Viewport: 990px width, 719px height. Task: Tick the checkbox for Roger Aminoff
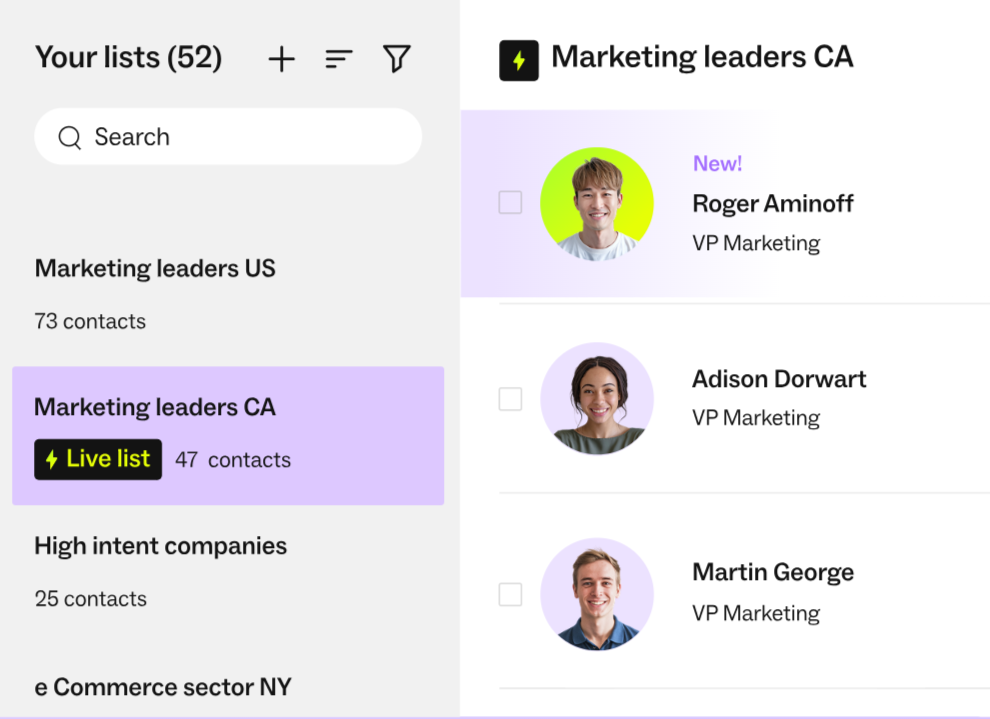click(510, 203)
